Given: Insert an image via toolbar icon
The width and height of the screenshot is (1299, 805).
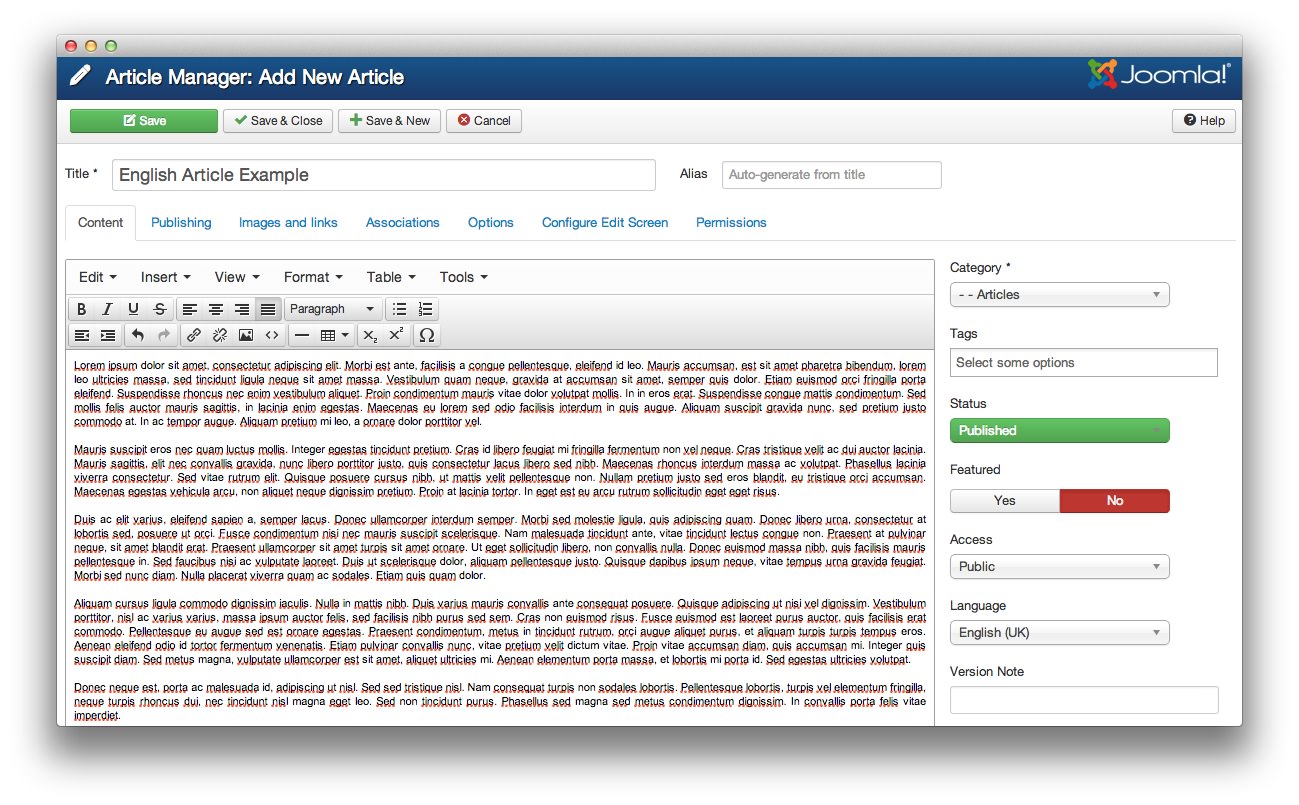Looking at the screenshot, I should [245, 335].
